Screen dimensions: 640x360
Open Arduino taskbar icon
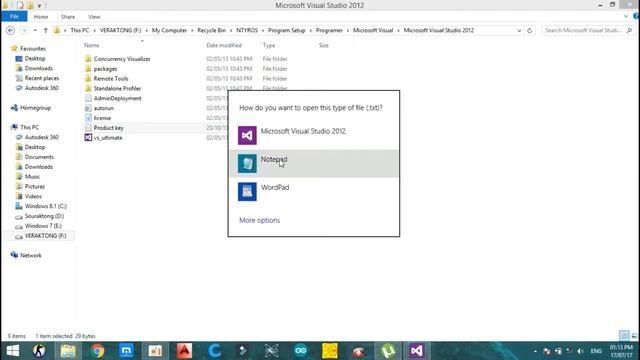pyautogui.click(x=301, y=351)
